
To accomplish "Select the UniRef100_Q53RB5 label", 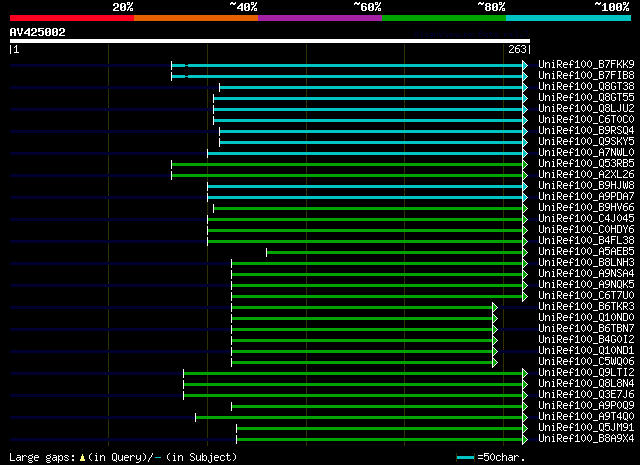I will tap(586, 164).
